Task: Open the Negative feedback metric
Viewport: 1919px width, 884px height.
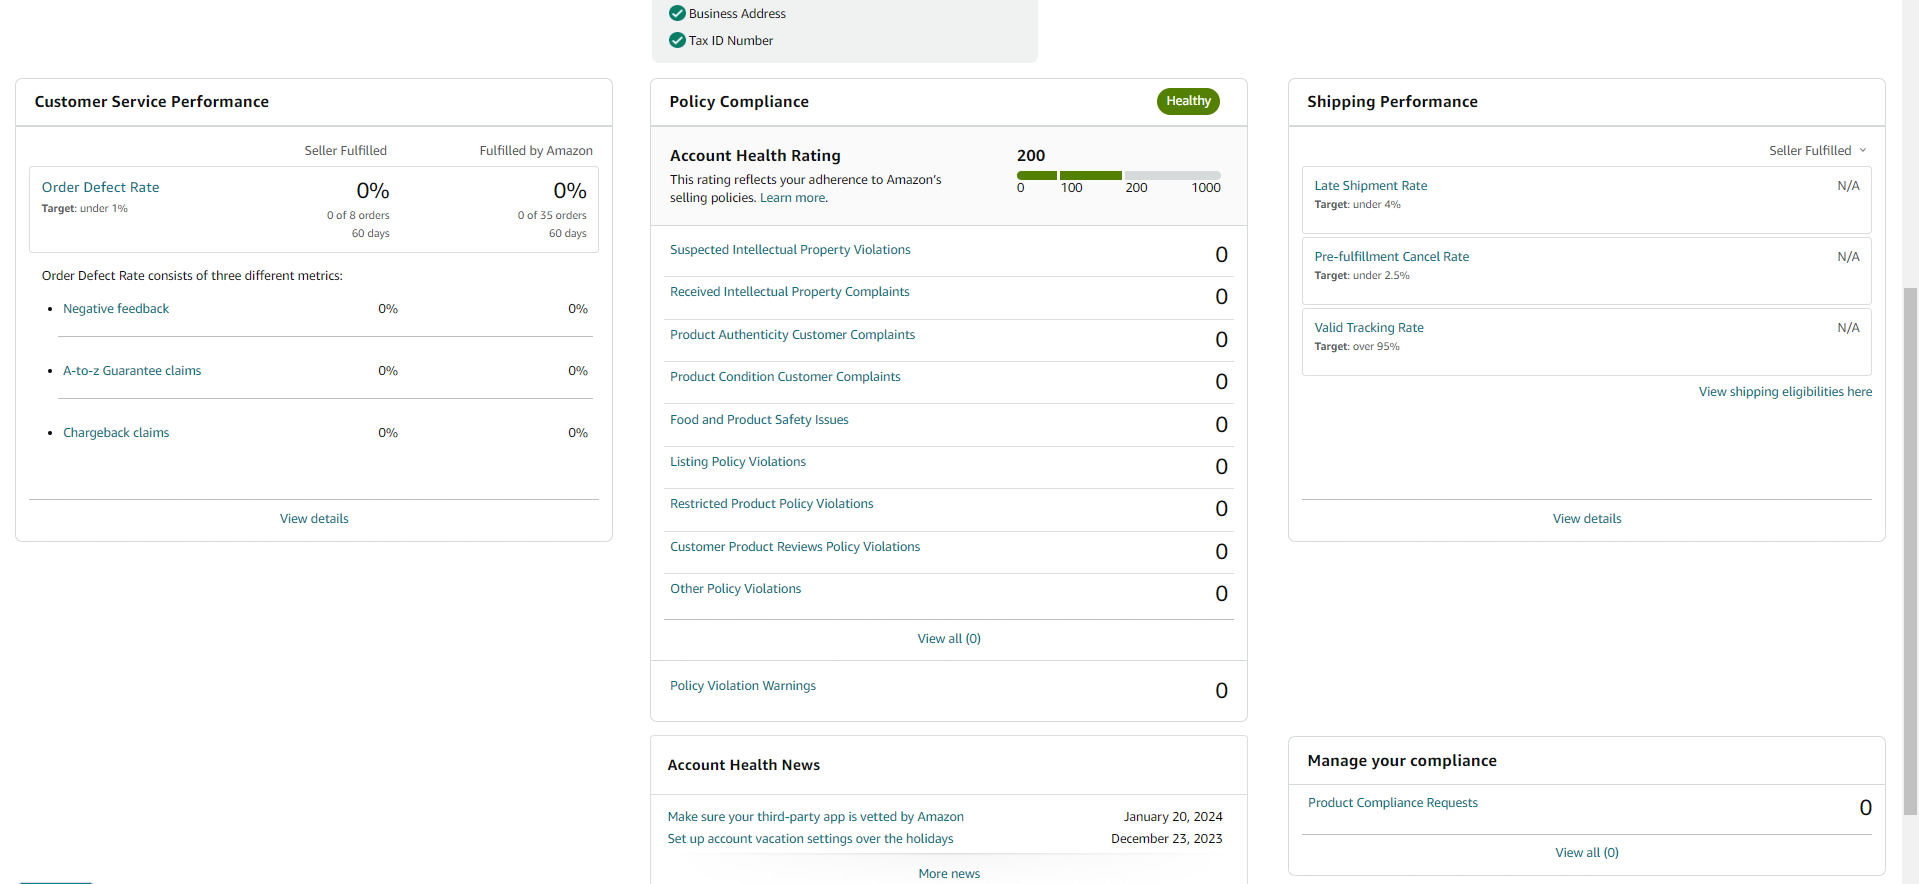Action: pyautogui.click(x=116, y=309)
